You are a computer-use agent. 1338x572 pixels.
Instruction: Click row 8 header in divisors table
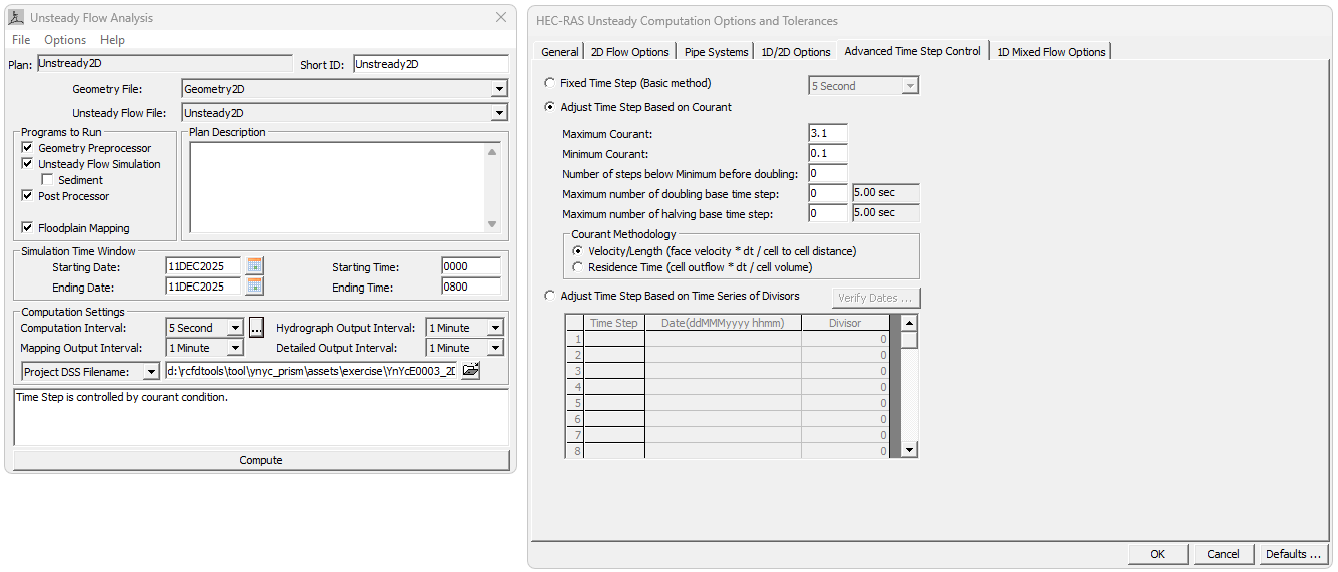(574, 451)
